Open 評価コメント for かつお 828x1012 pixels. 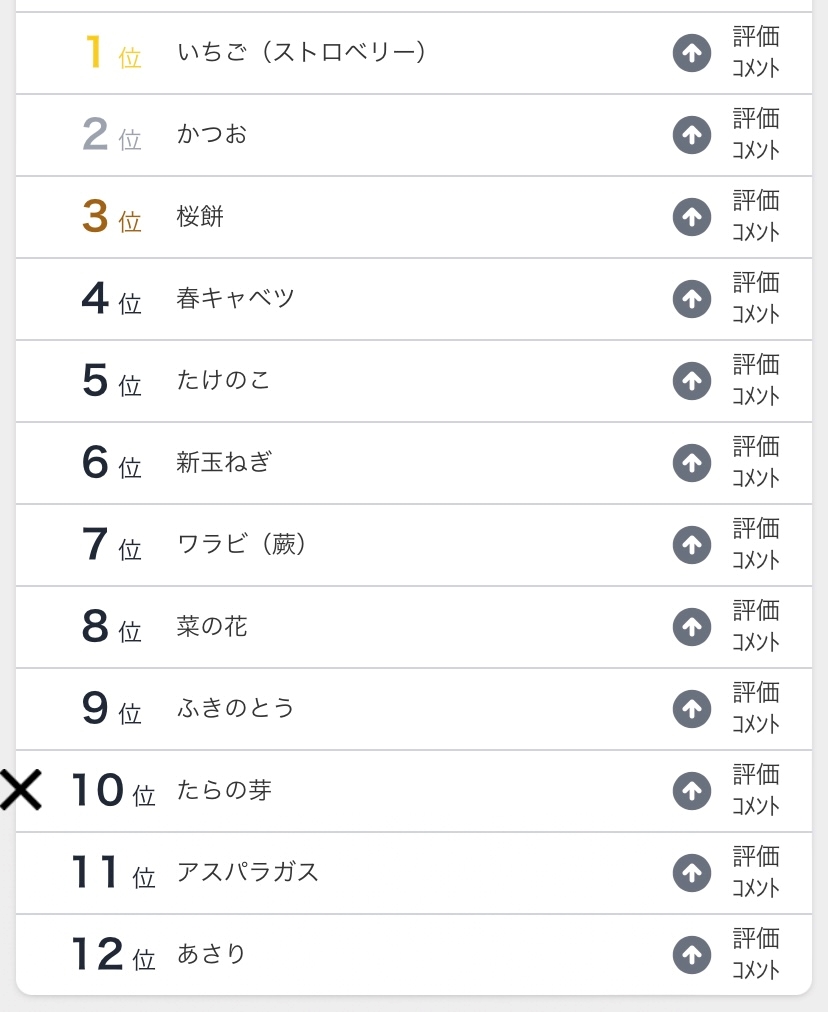(x=755, y=135)
